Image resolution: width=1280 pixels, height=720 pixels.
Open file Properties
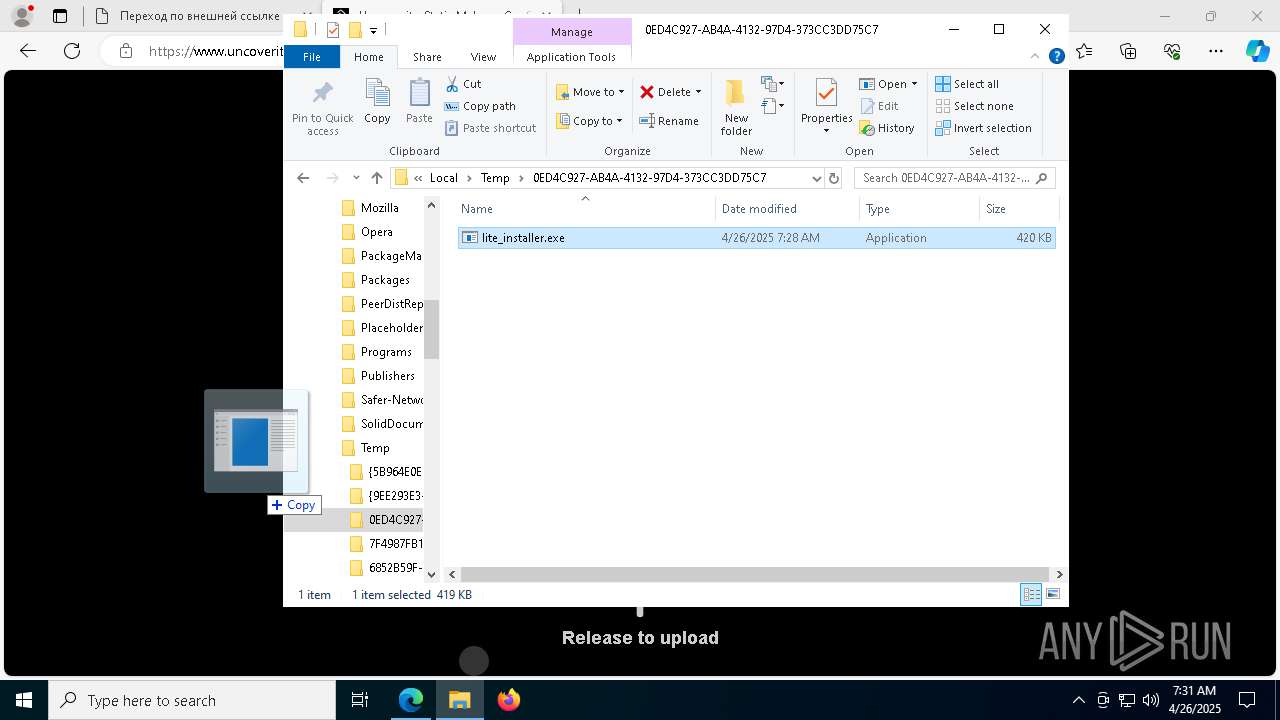coord(826,107)
